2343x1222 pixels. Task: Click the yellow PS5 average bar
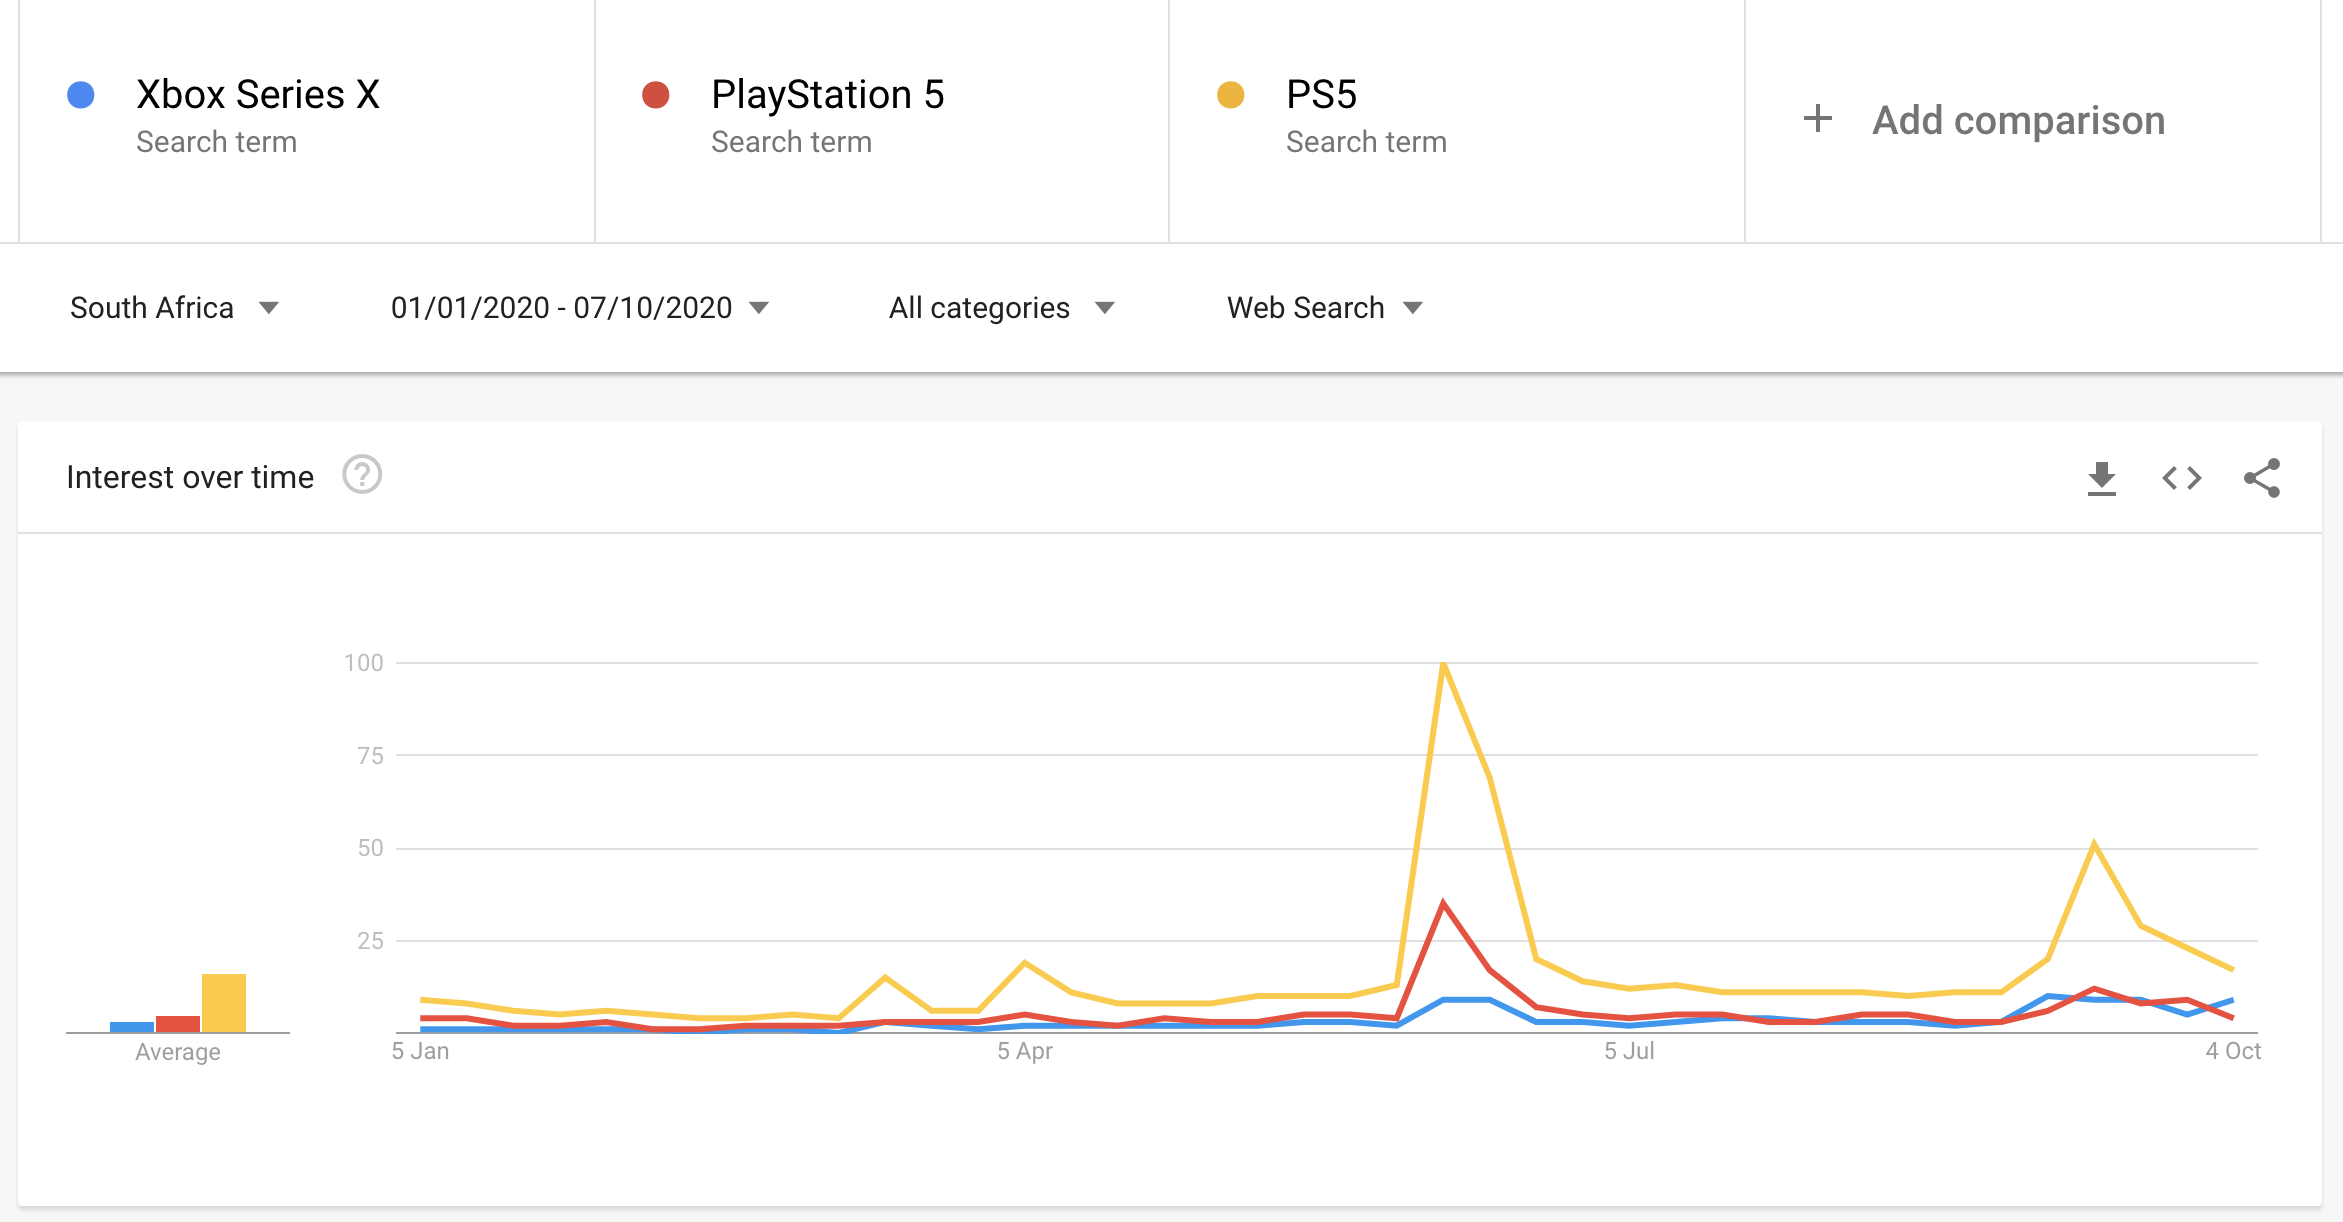click(x=223, y=1003)
